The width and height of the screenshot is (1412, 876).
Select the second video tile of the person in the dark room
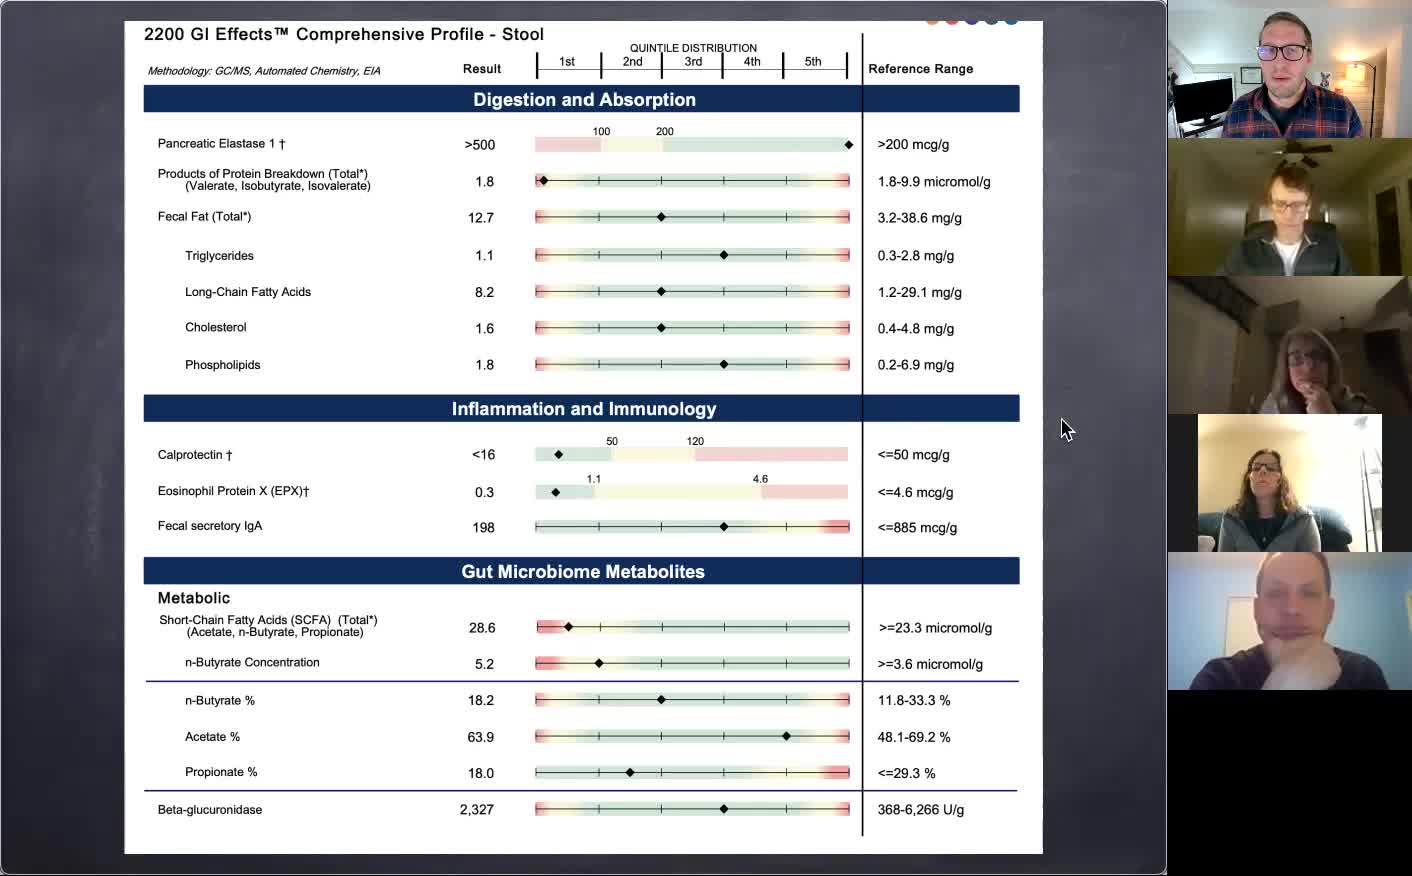[1290, 207]
